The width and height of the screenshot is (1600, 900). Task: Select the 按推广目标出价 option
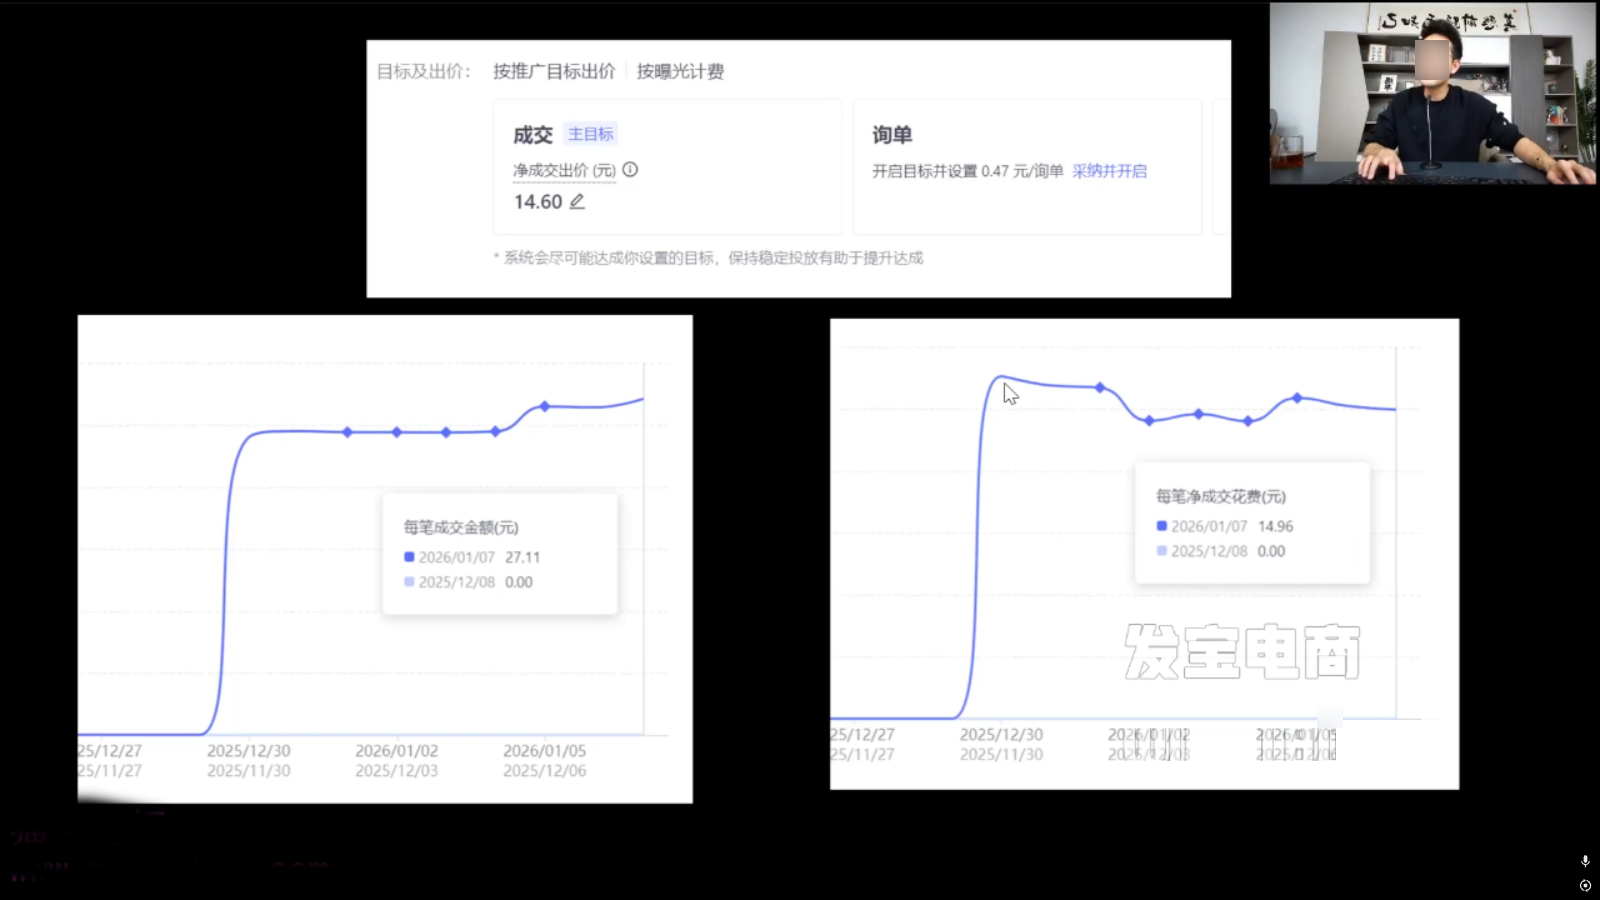554,71
